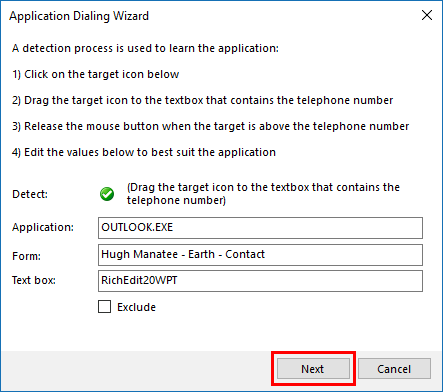Focus the Application field containing OUTLOOK.EXE
The width and height of the screenshot is (443, 392).
(260, 228)
